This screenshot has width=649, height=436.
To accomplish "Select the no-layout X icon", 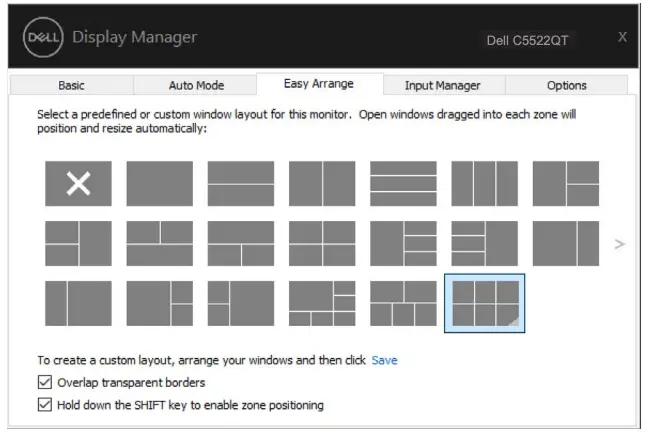I will (78, 184).
